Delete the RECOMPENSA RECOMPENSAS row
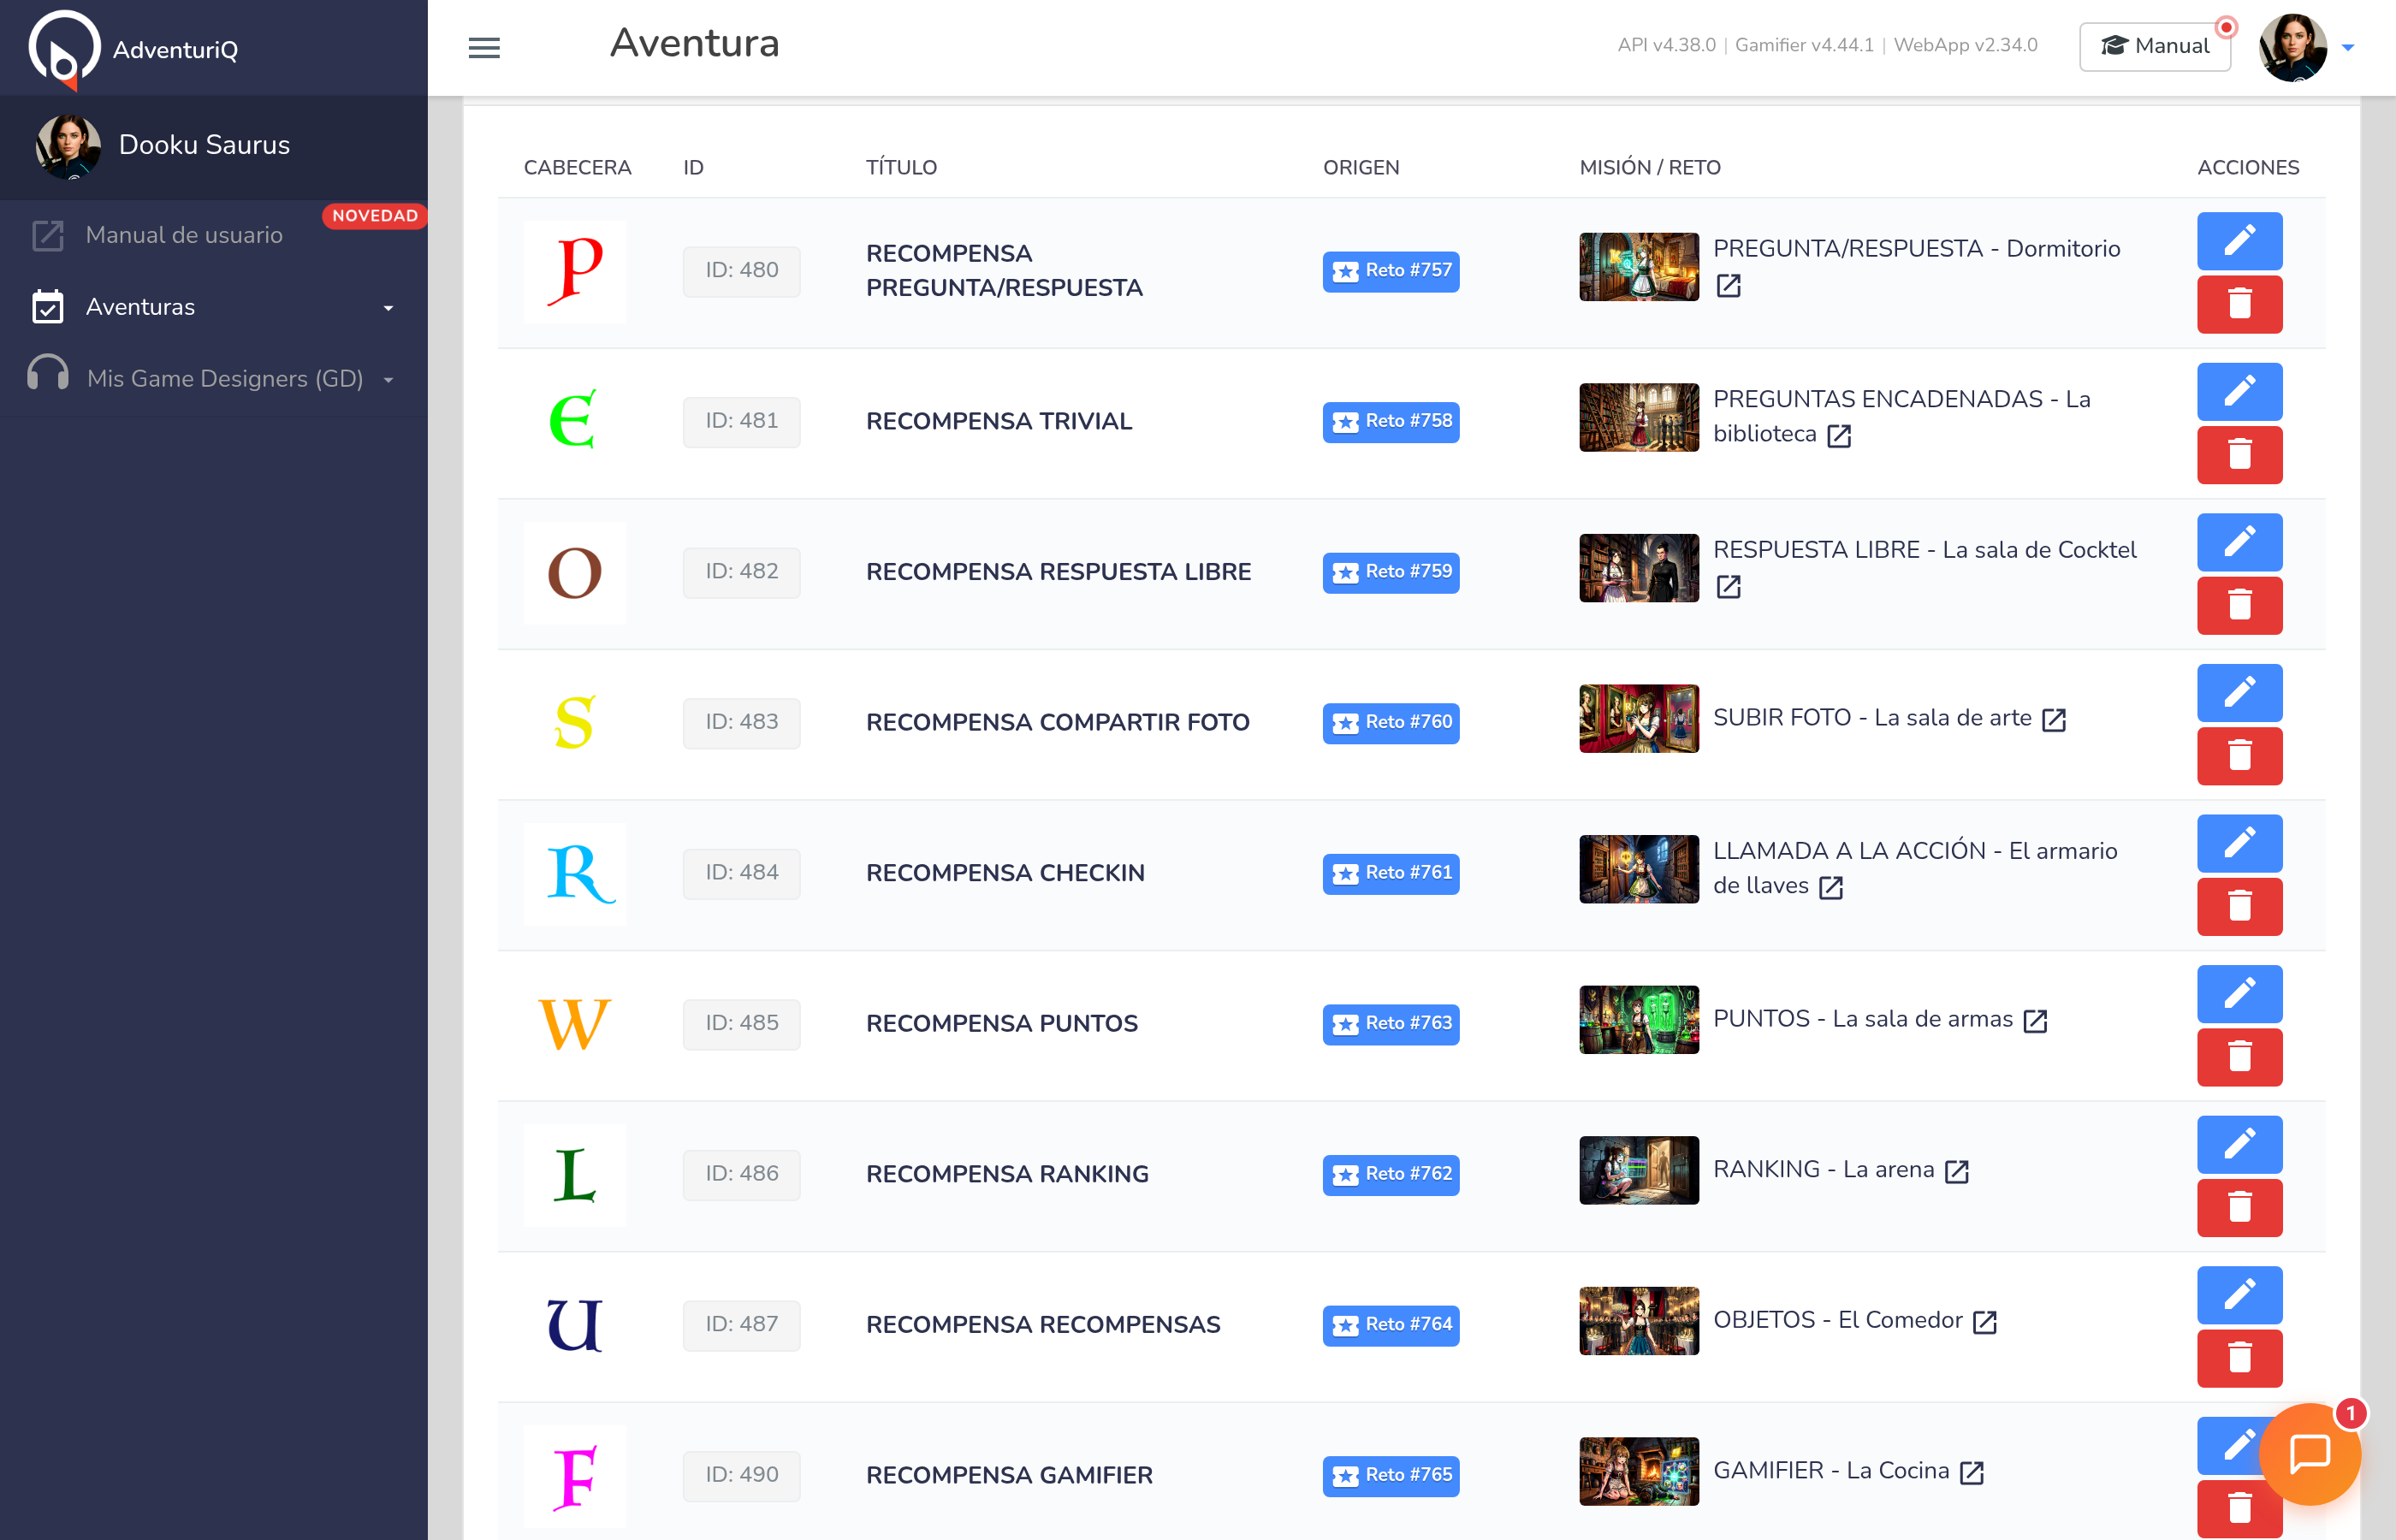This screenshot has width=2396, height=1540. (2239, 1358)
